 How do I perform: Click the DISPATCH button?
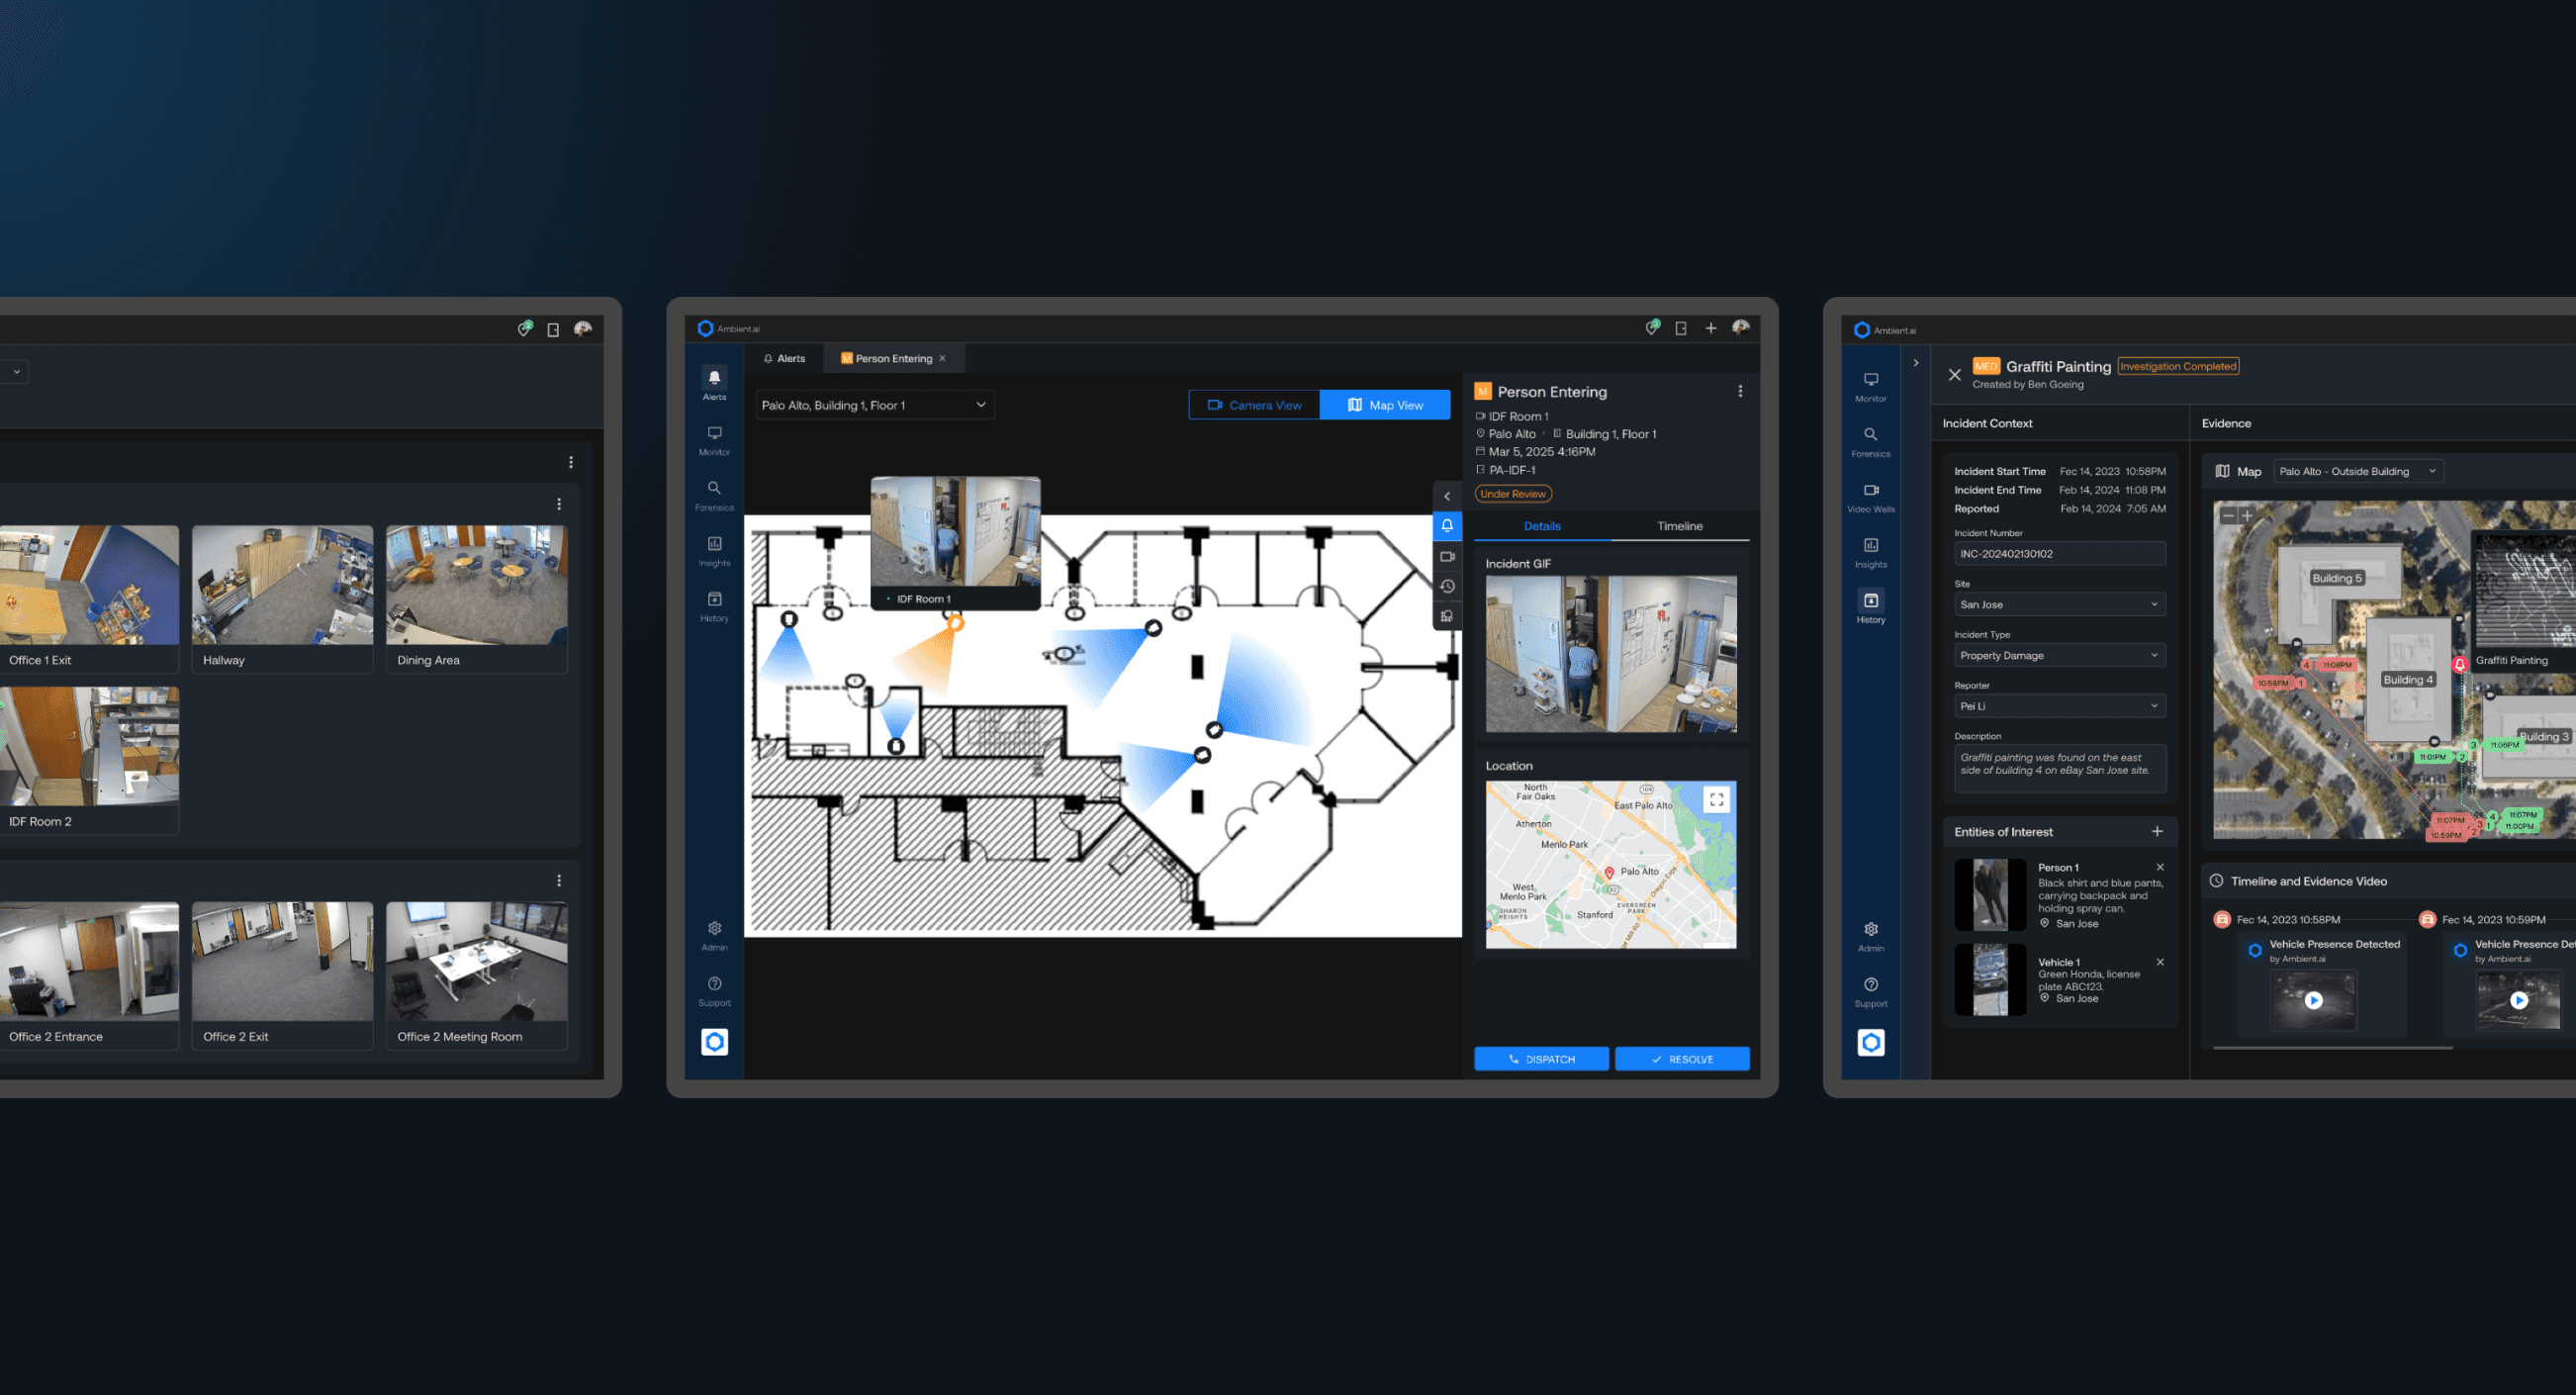[x=1541, y=1059]
